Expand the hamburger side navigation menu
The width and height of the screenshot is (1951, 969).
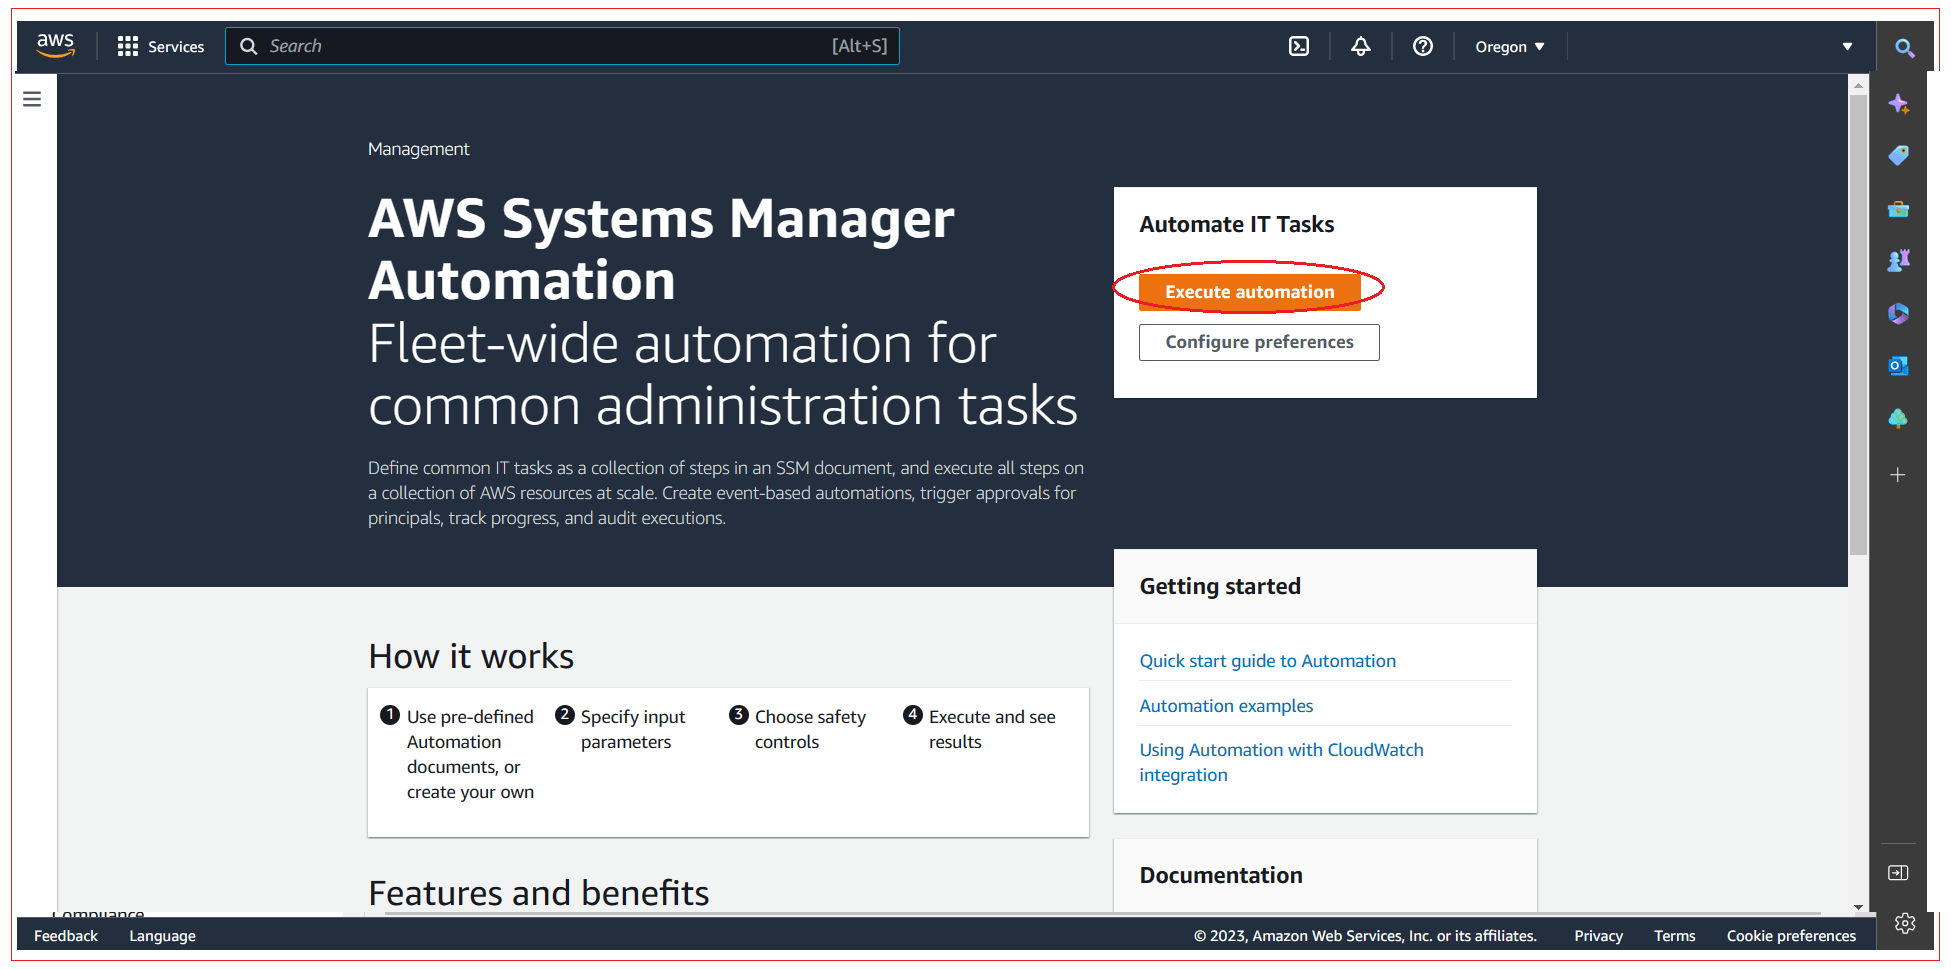[x=32, y=99]
